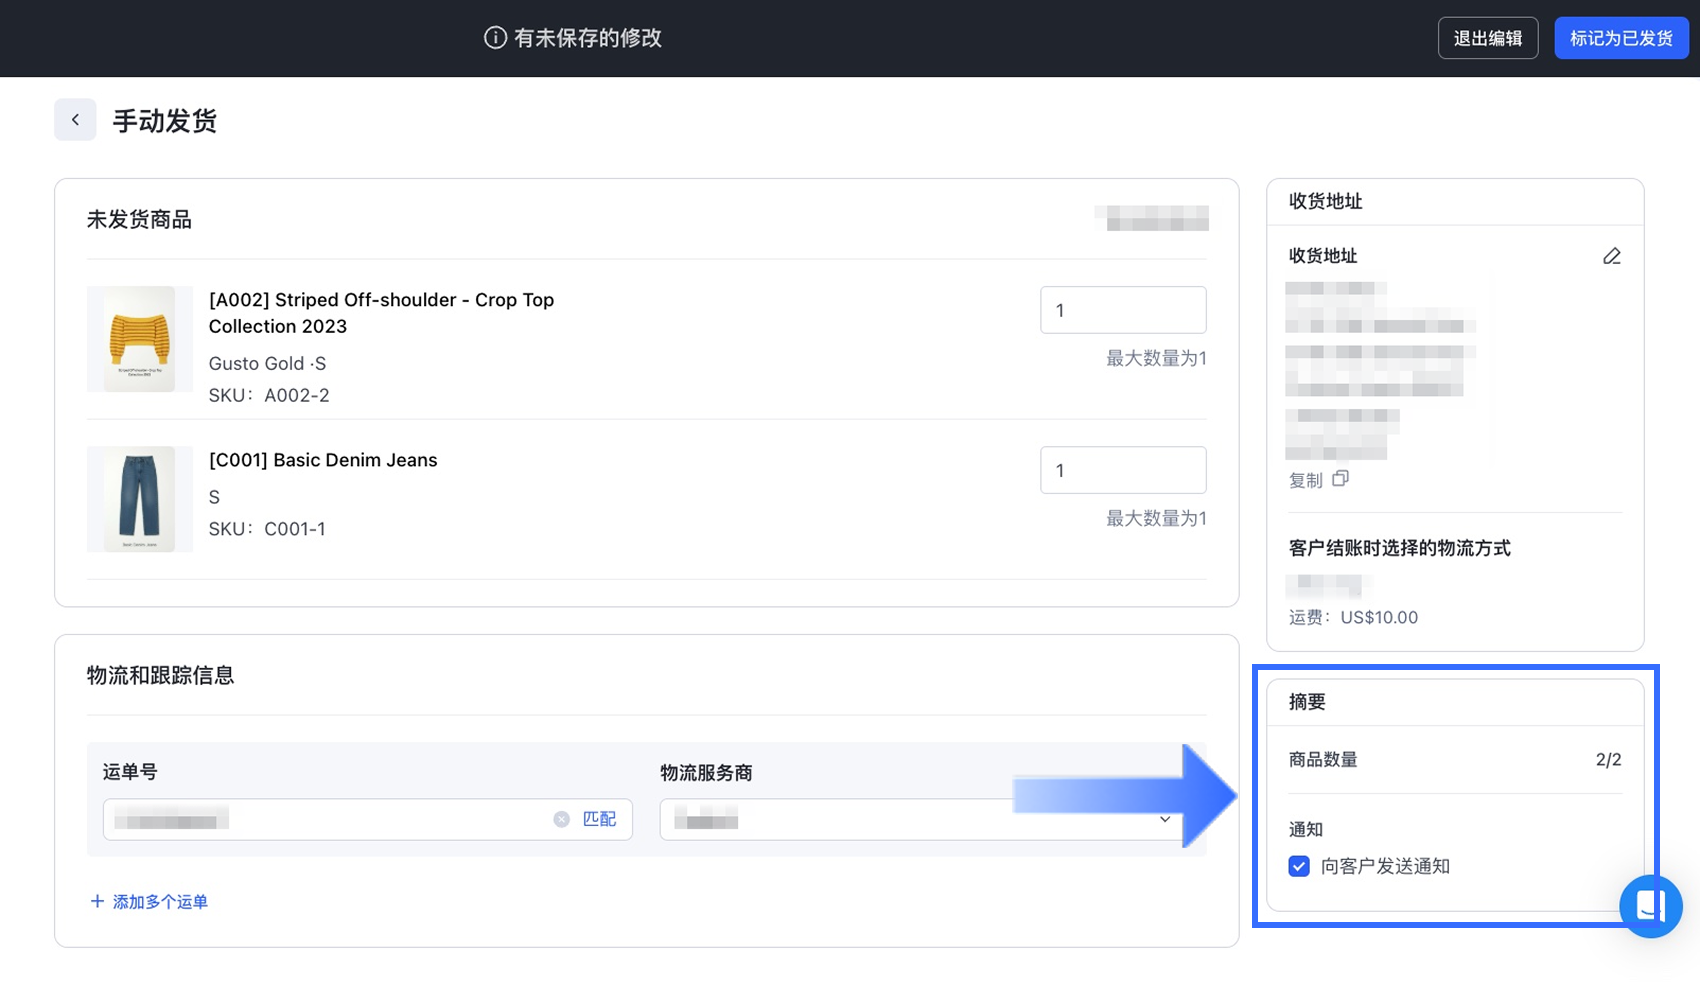This screenshot has height=990, width=1700.
Task: Uncheck 向客户发送通知 checkbox
Action: [1299, 866]
